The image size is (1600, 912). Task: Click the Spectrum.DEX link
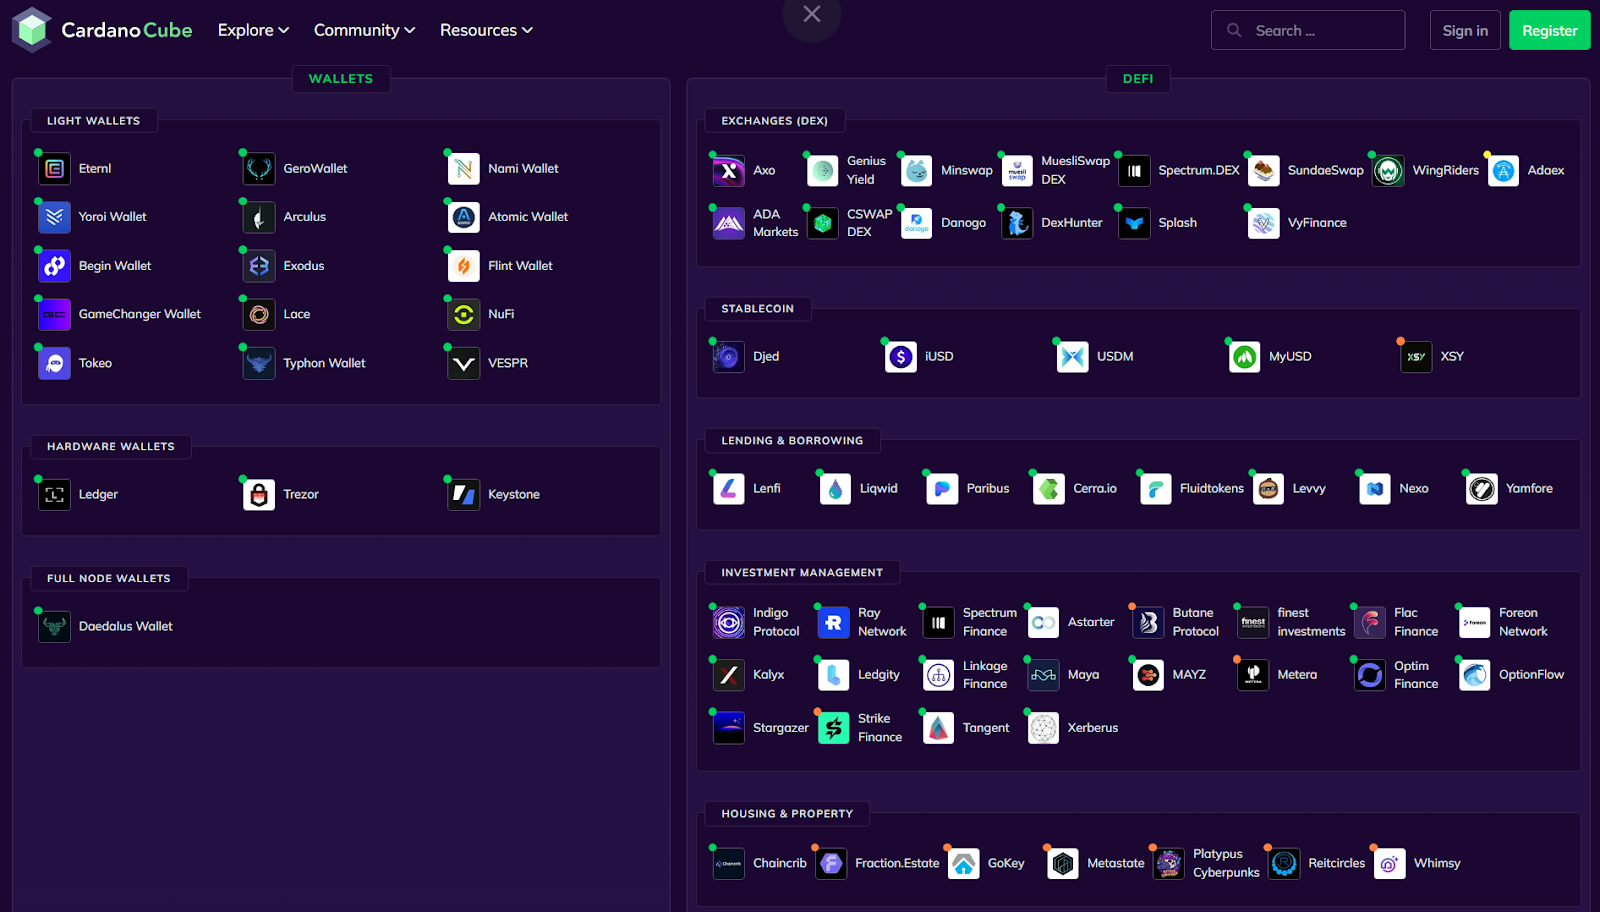(1199, 171)
